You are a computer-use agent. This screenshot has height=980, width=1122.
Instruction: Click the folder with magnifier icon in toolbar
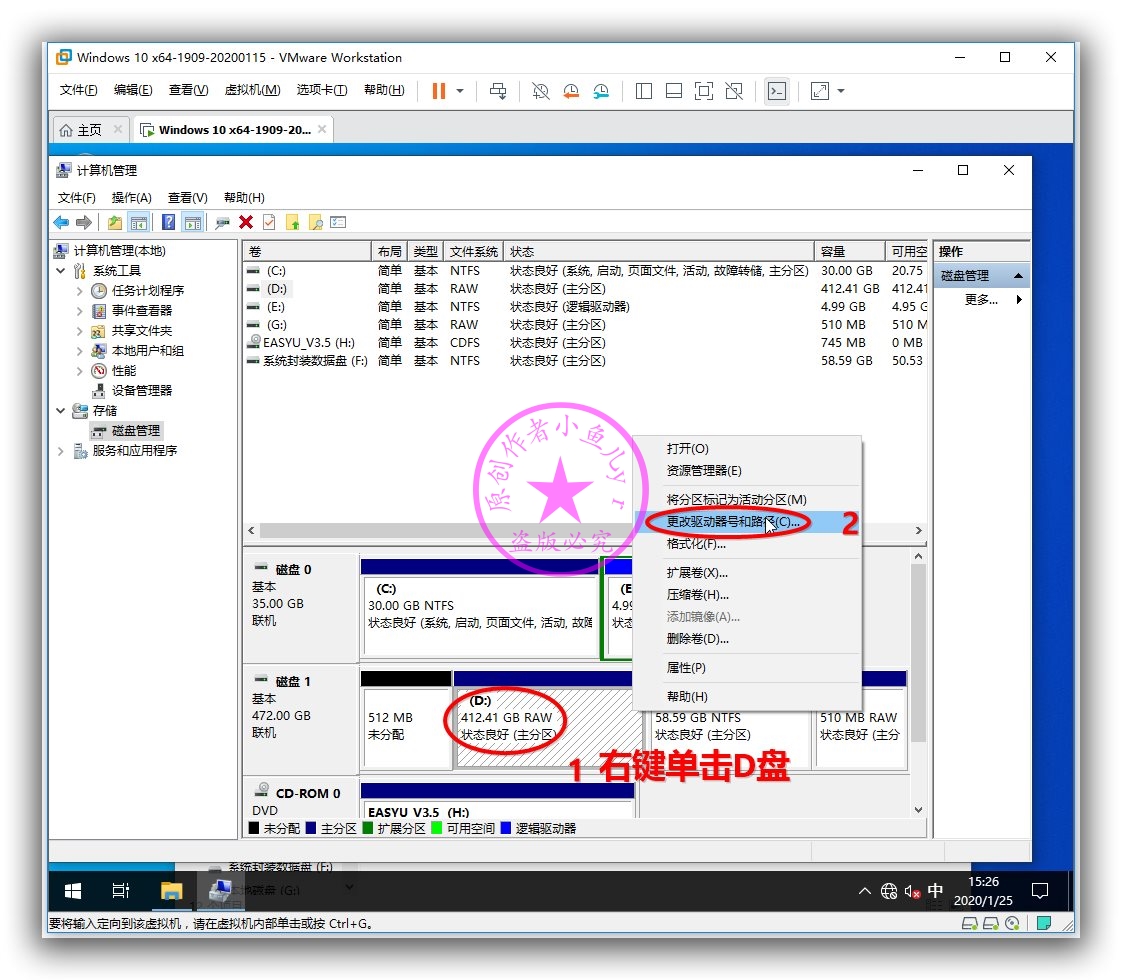point(316,222)
